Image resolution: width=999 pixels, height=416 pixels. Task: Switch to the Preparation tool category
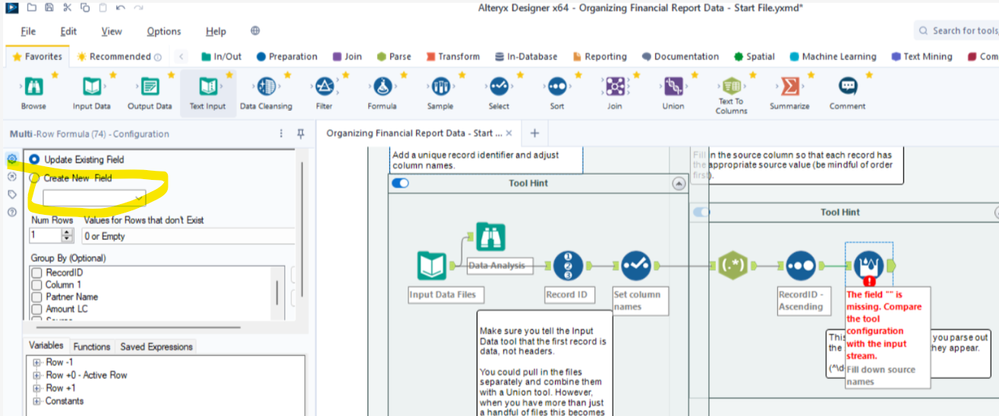pos(287,57)
